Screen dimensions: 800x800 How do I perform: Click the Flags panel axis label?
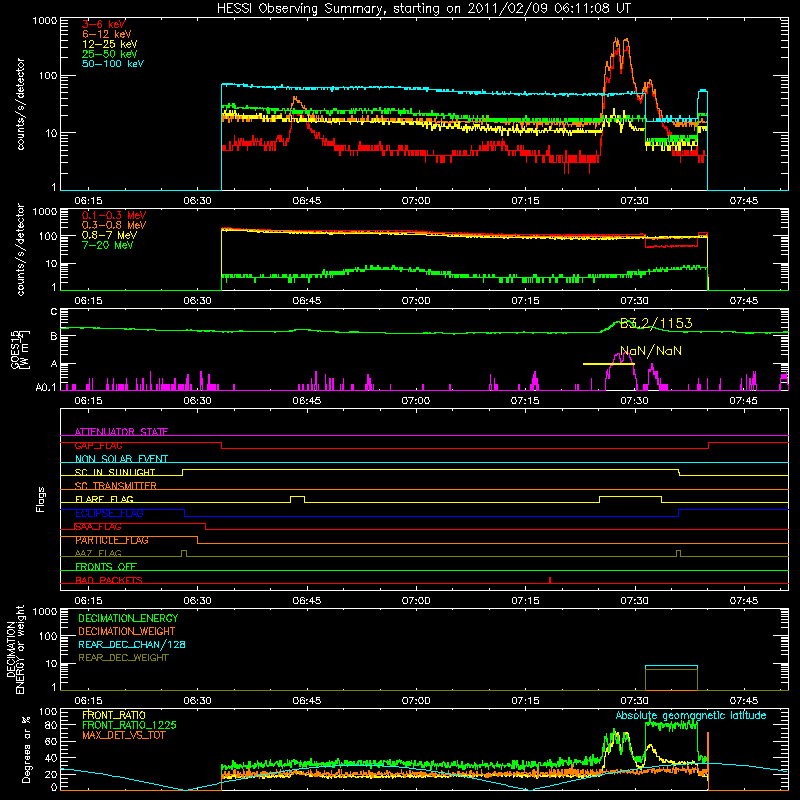[40, 499]
